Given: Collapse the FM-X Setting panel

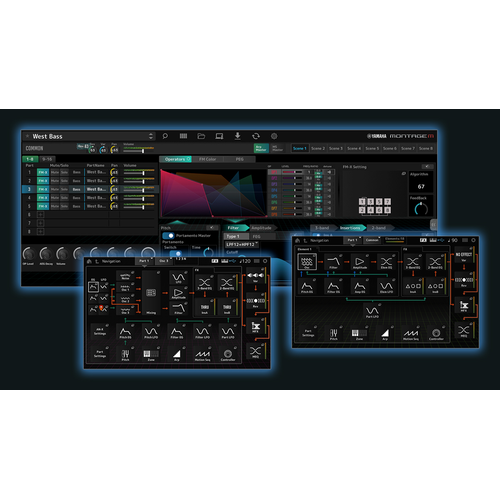Looking at the screenshot, I should click(428, 166).
